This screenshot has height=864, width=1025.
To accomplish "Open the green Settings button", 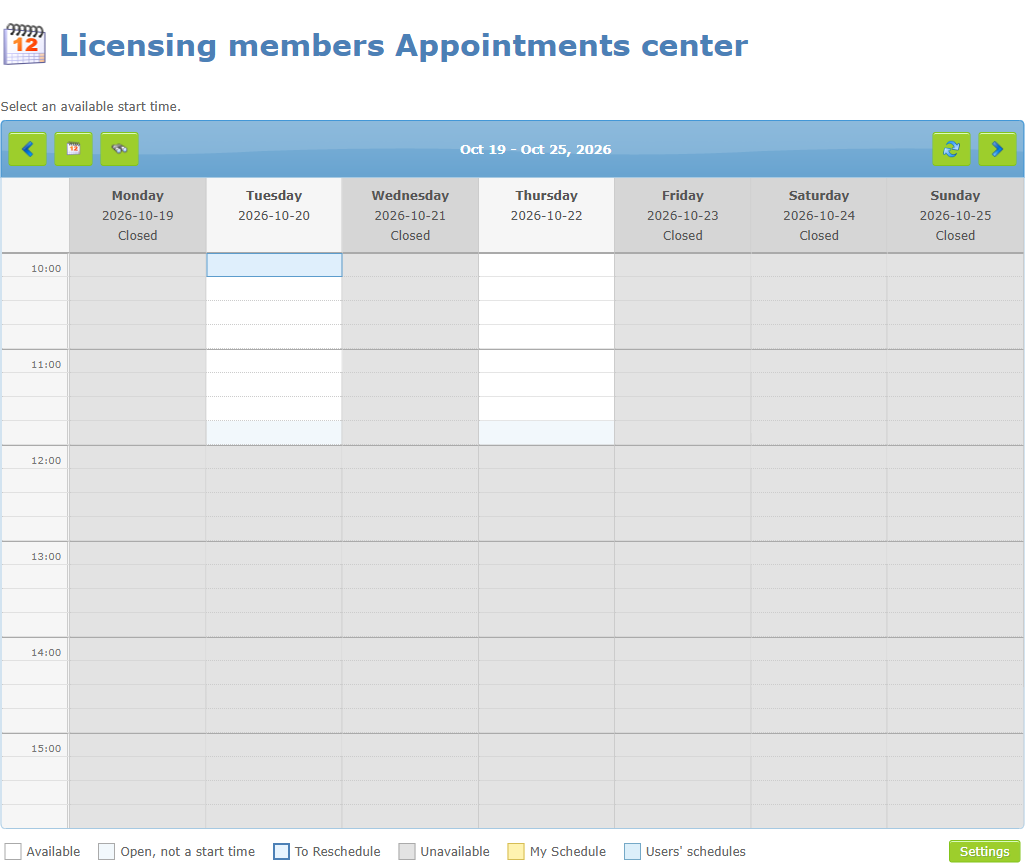I will point(984,851).
